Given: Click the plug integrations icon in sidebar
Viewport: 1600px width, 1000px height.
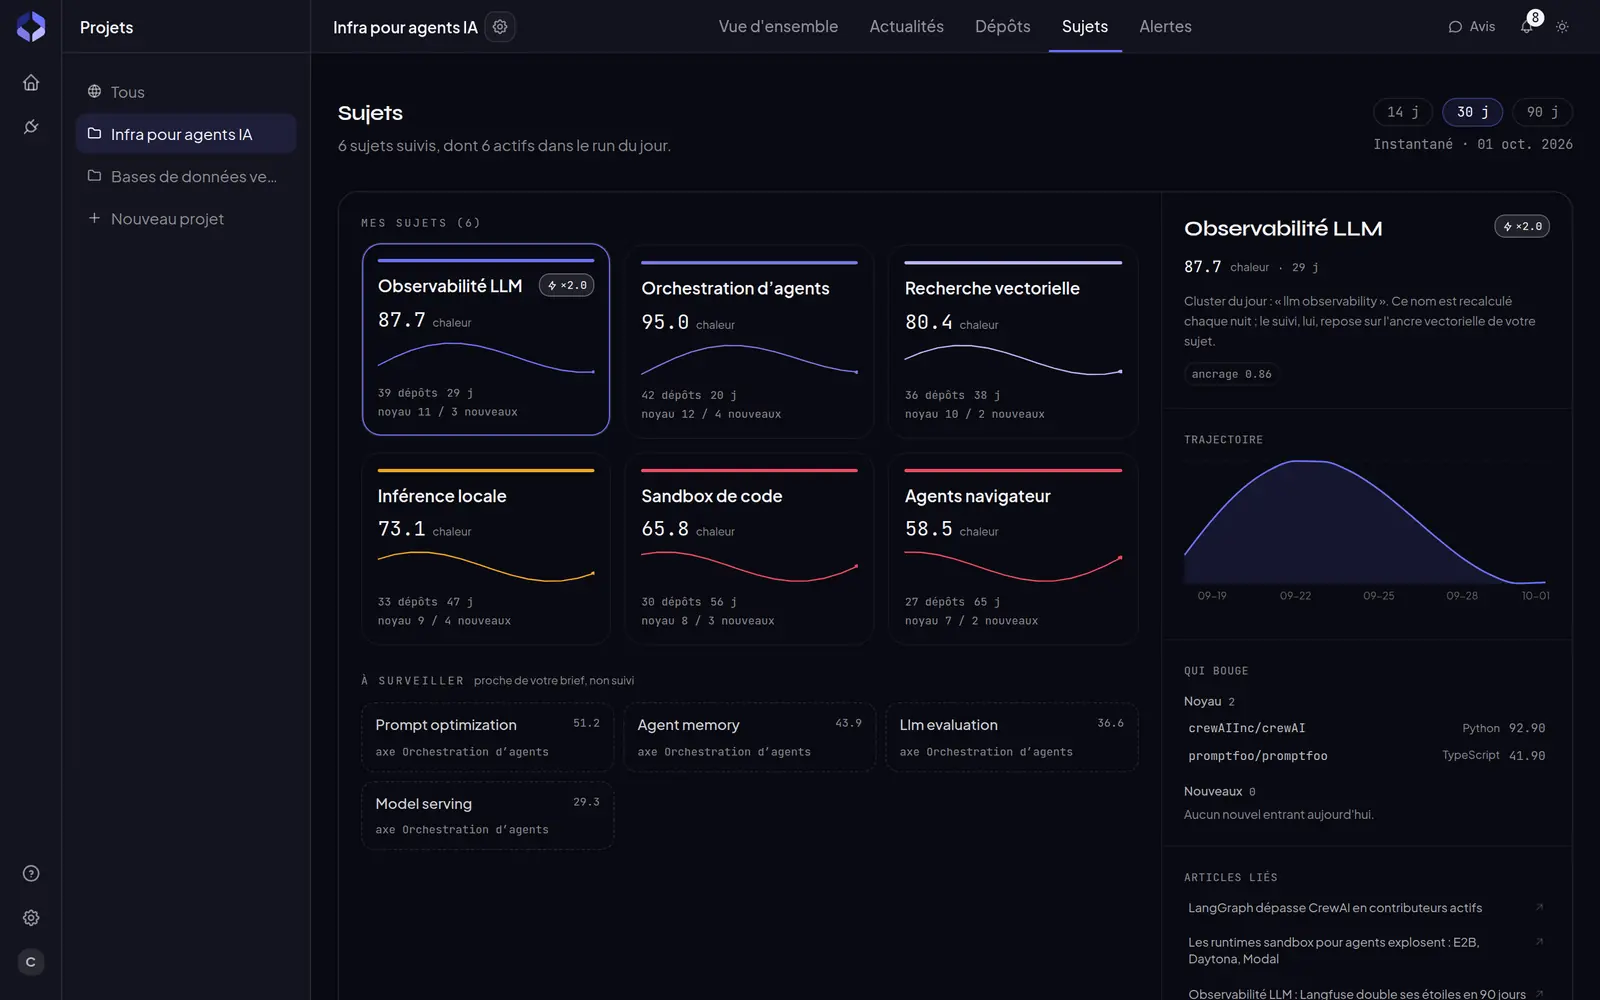Looking at the screenshot, I should [x=31, y=127].
